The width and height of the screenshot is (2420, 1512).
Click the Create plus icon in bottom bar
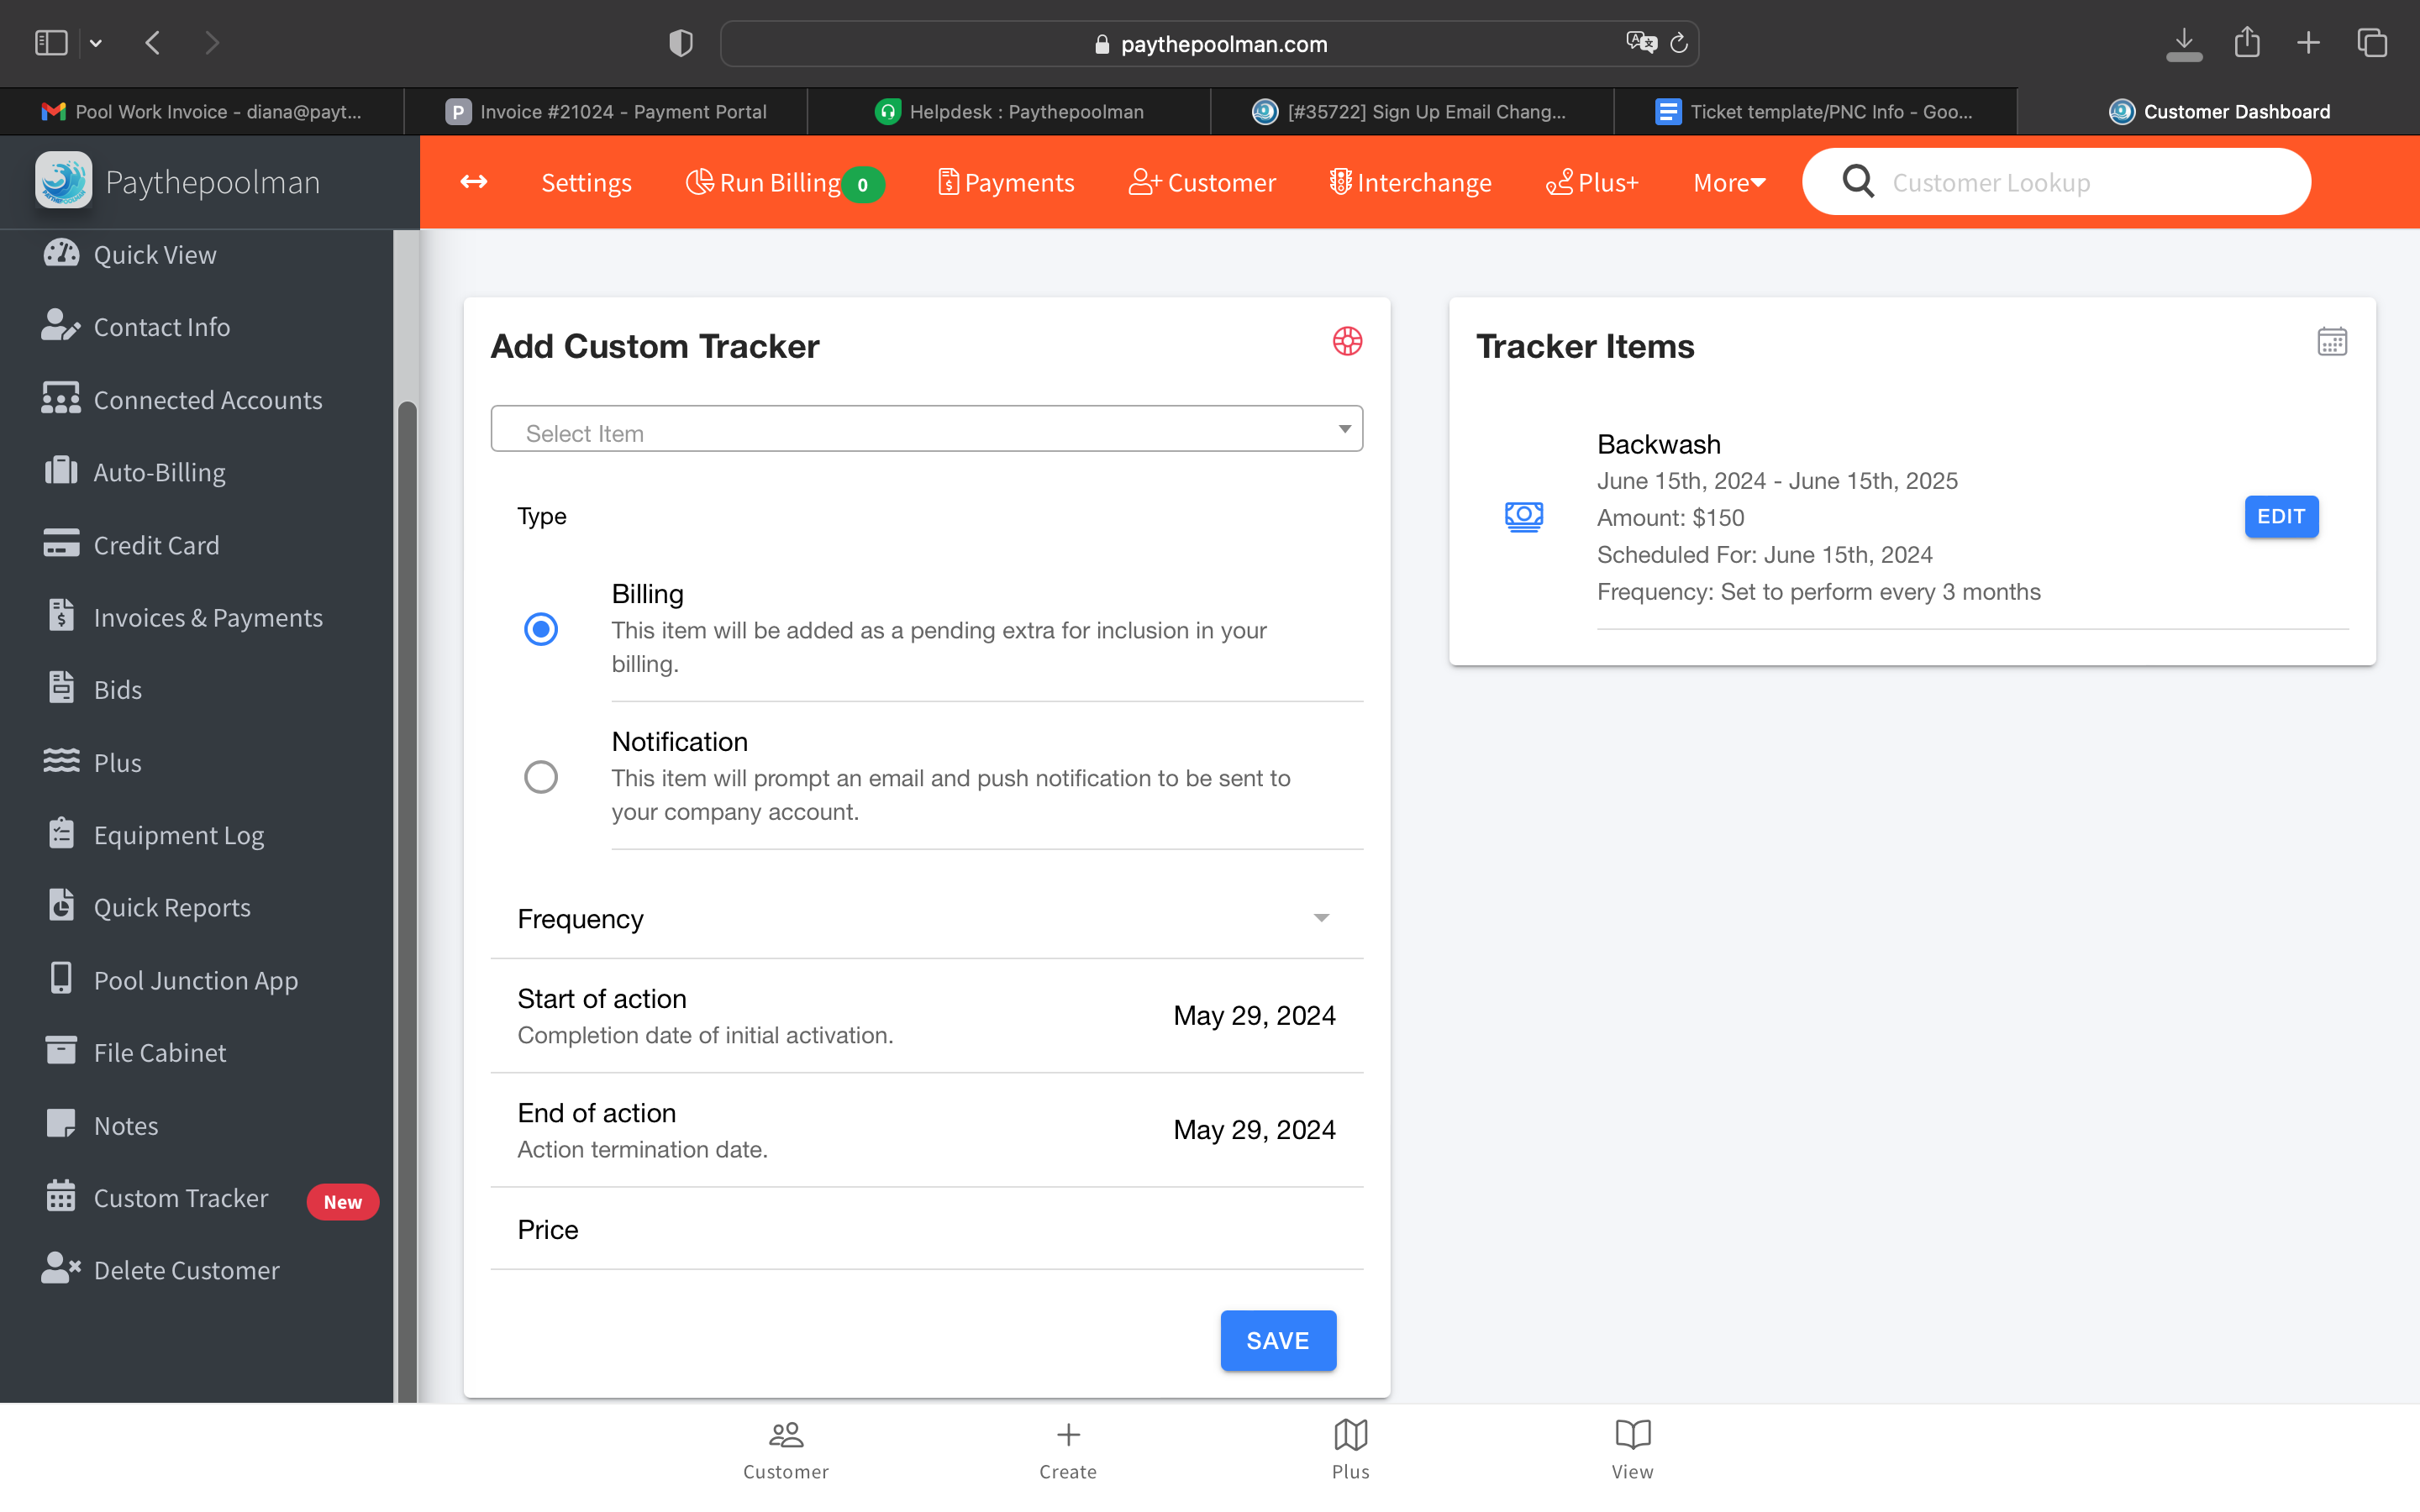tap(1067, 1436)
